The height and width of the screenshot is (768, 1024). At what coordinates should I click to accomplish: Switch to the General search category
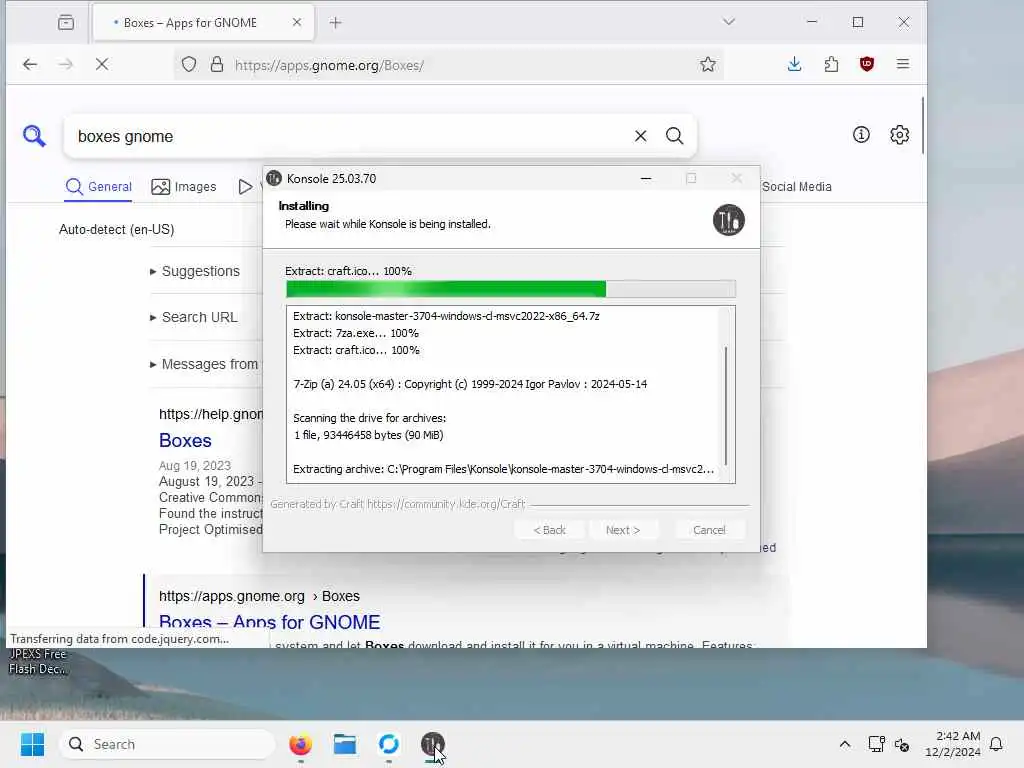[x=99, y=187]
